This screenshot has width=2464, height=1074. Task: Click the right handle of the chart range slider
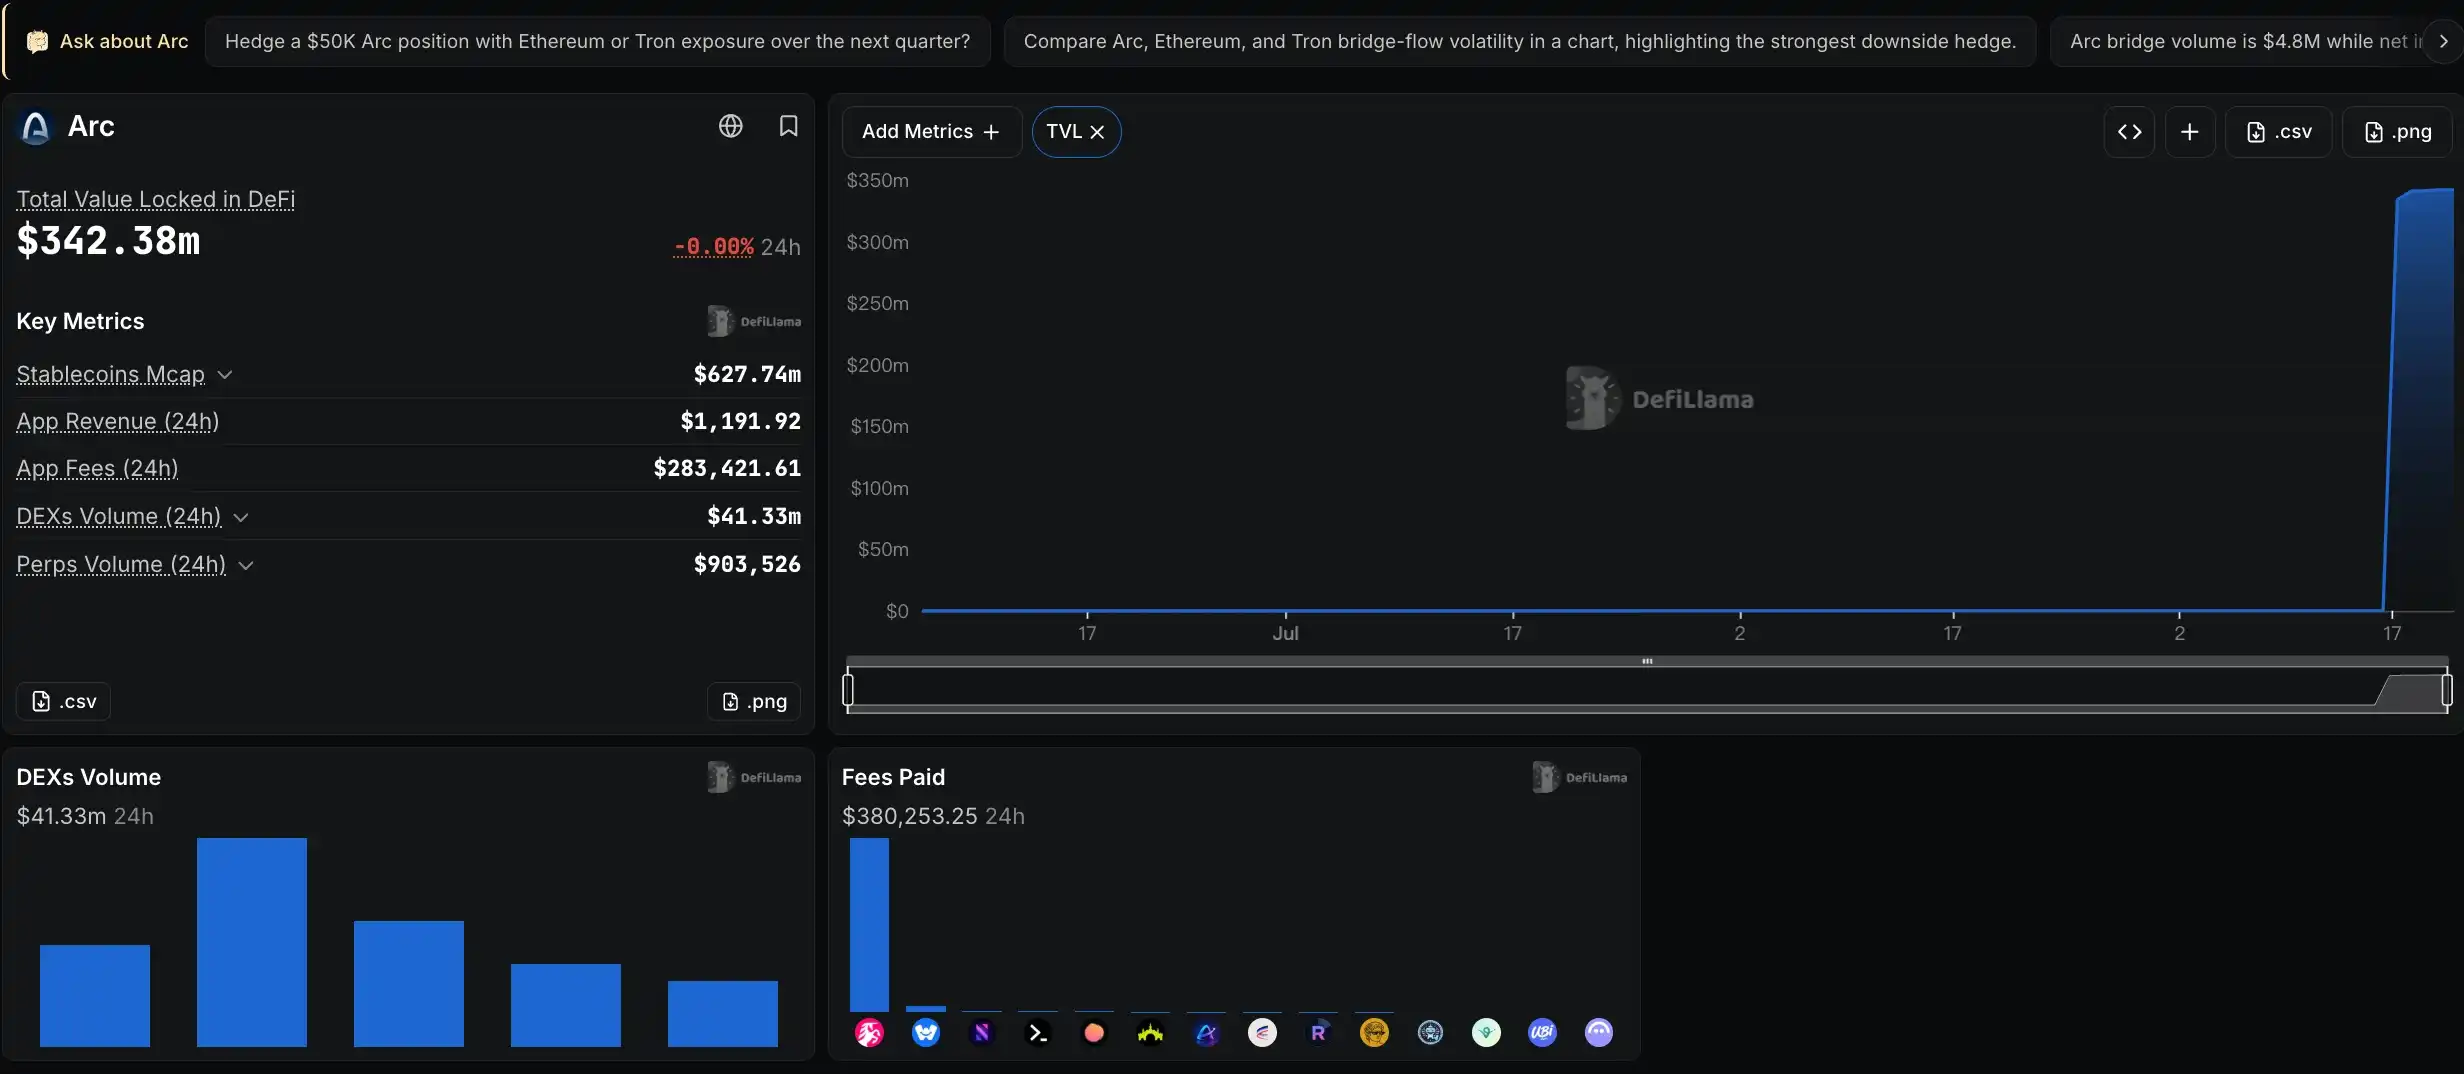[x=2446, y=690]
